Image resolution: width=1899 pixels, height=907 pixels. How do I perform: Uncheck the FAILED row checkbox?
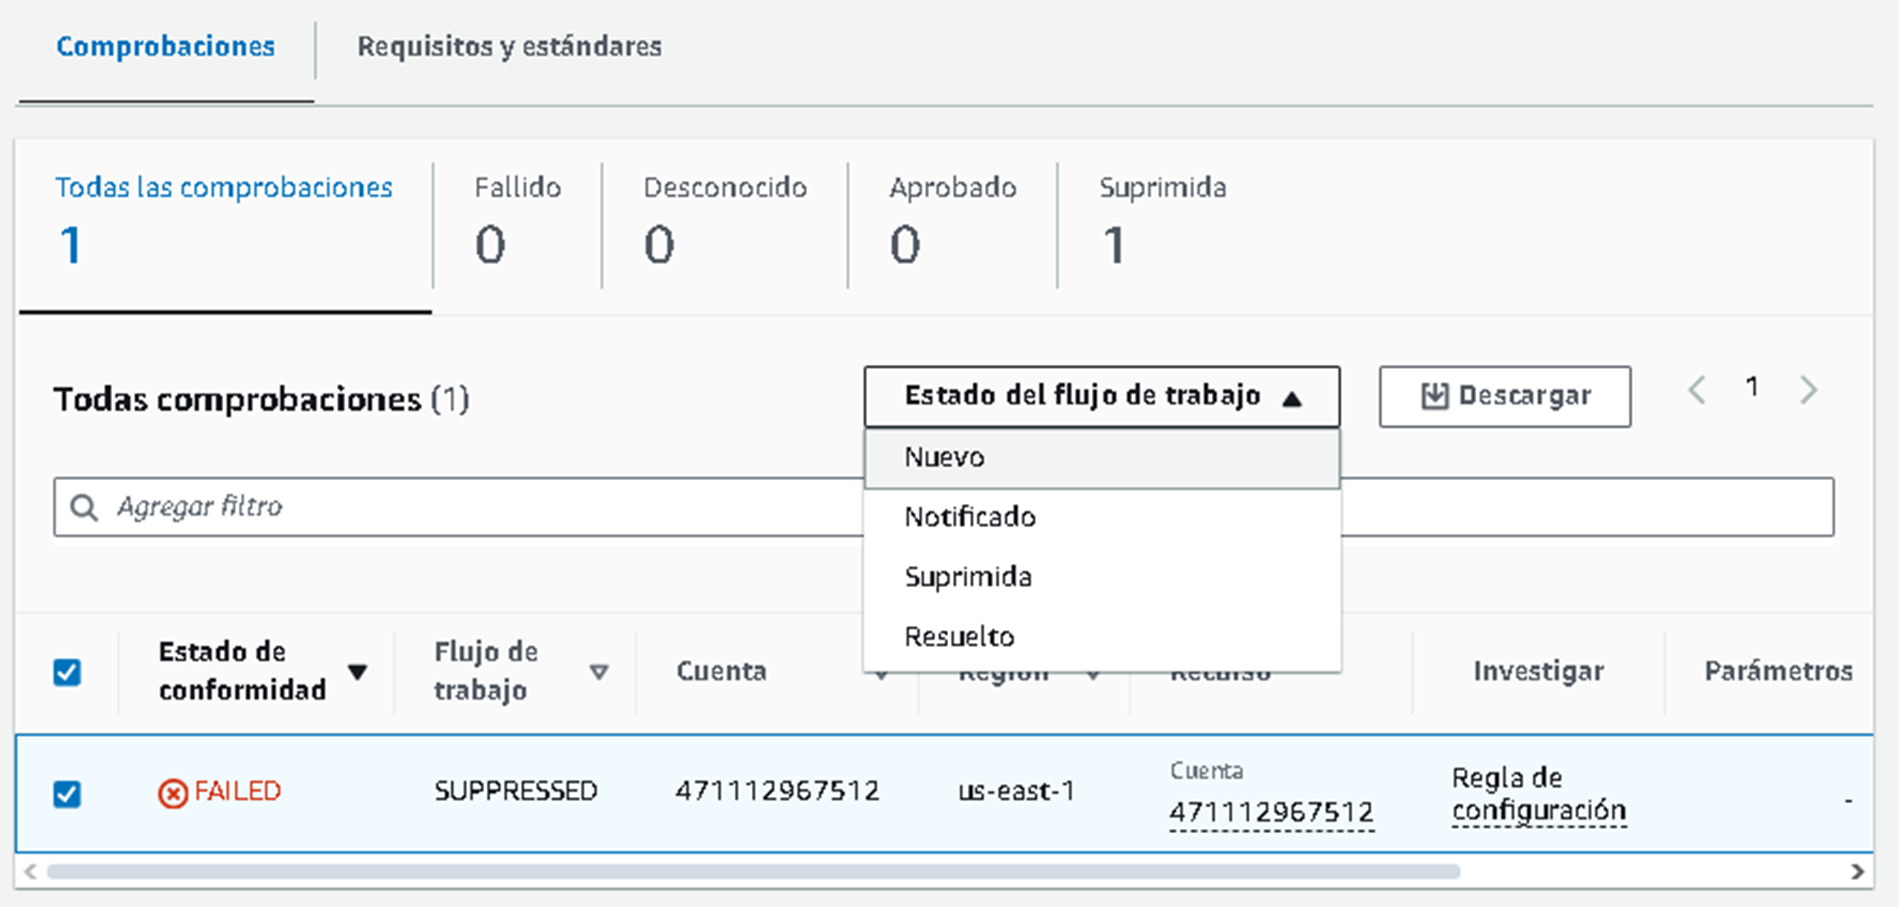67,794
